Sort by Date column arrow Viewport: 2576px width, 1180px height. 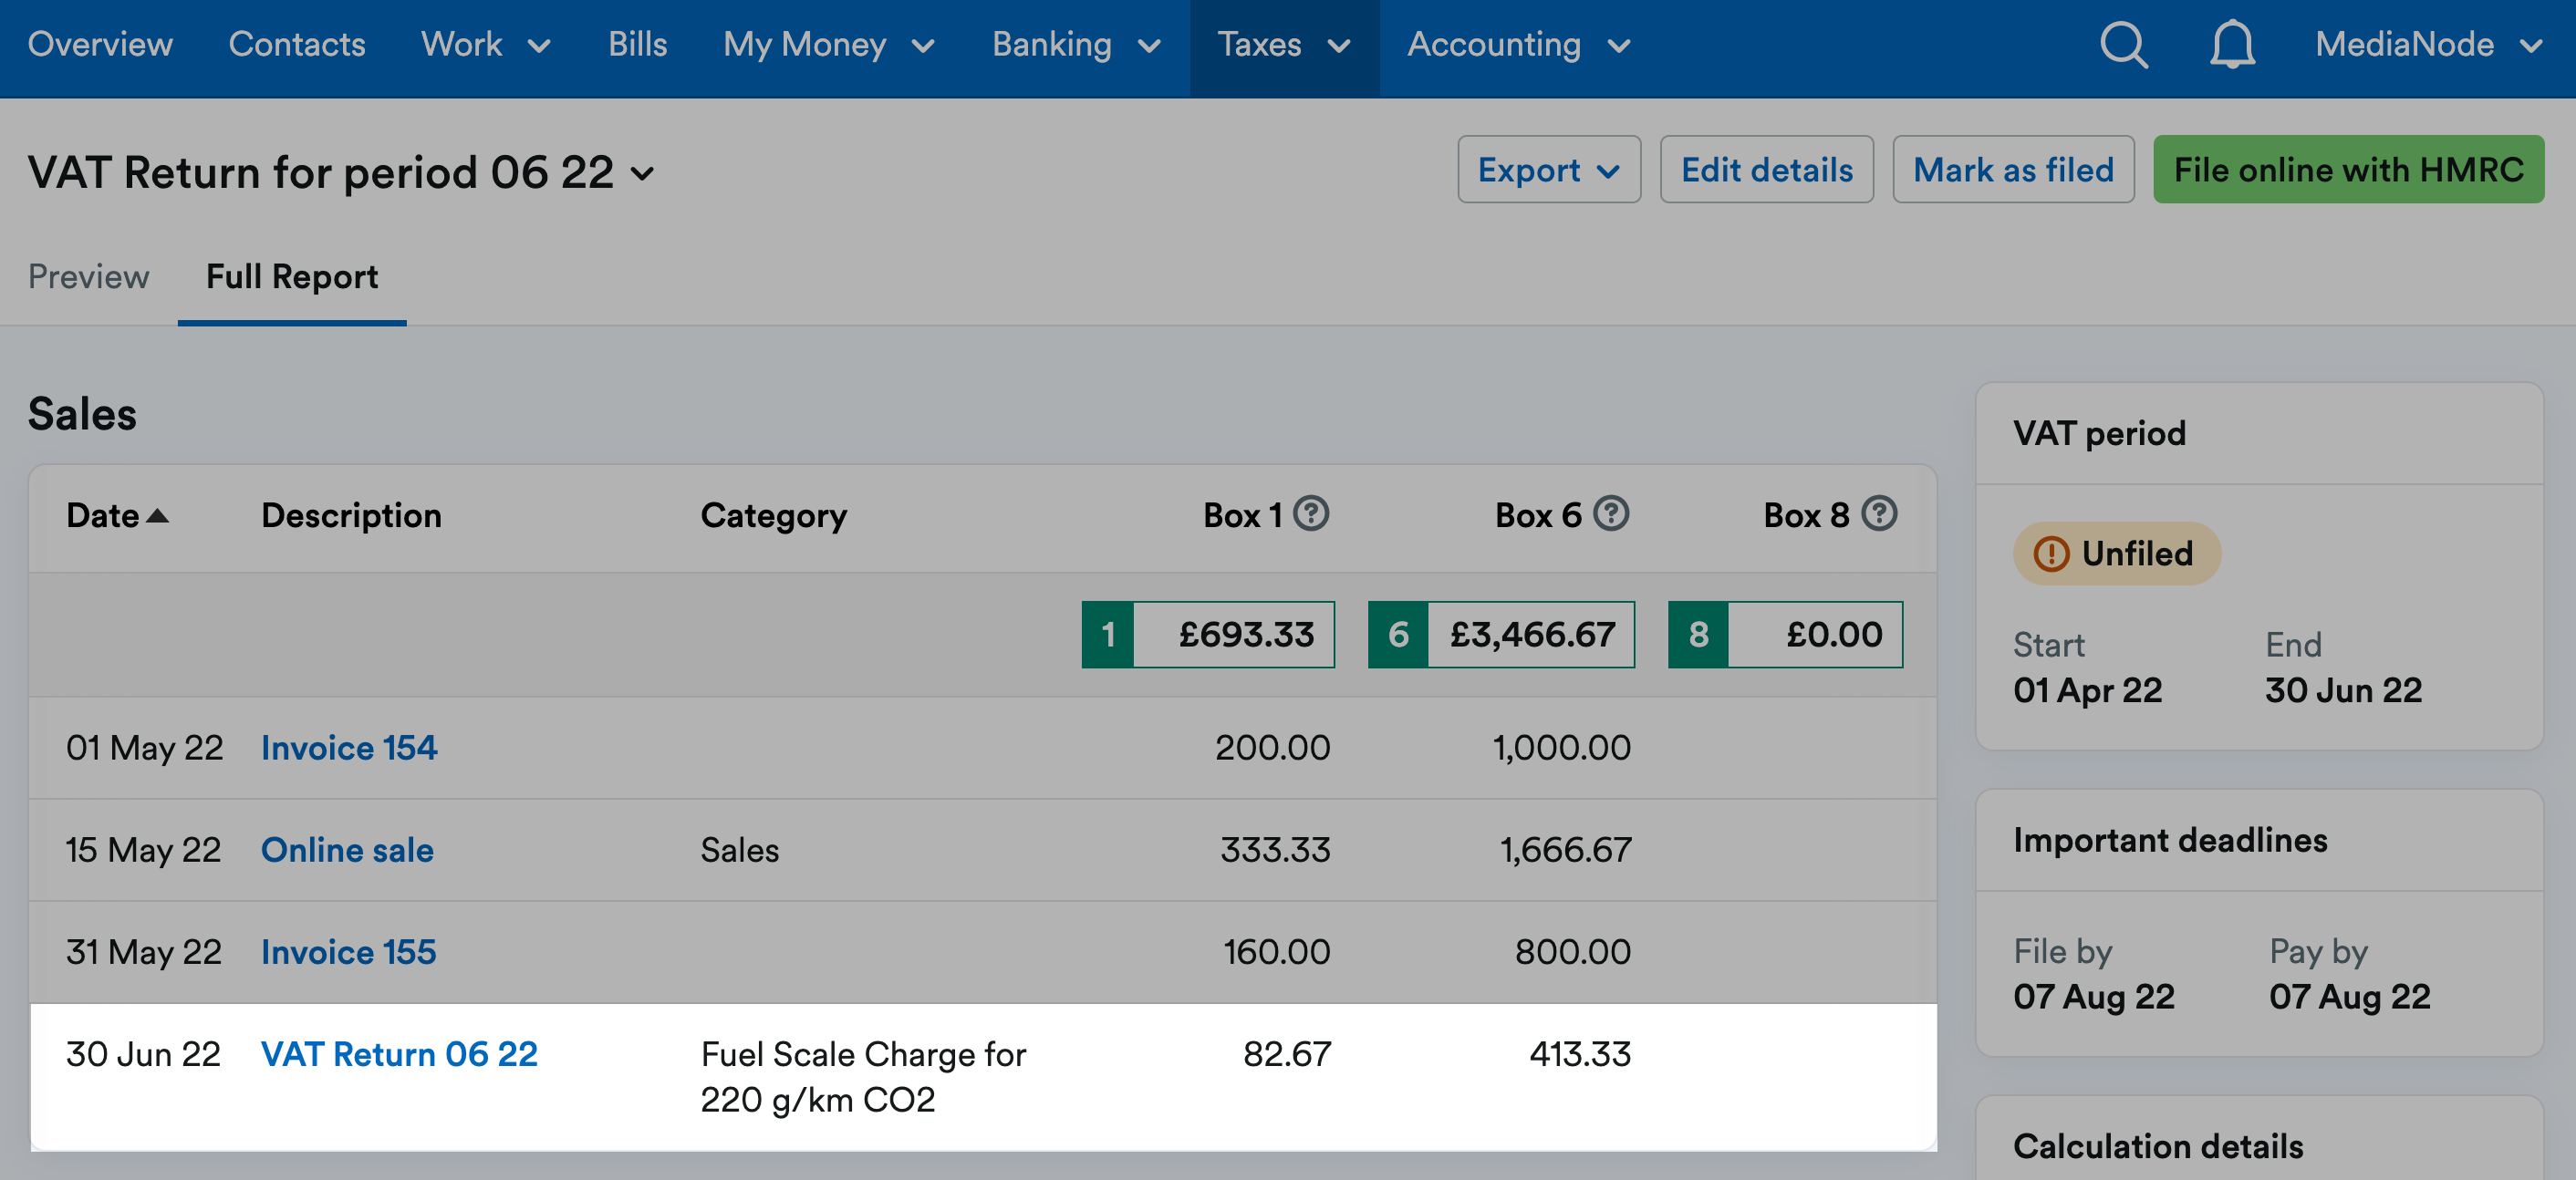[x=157, y=516]
